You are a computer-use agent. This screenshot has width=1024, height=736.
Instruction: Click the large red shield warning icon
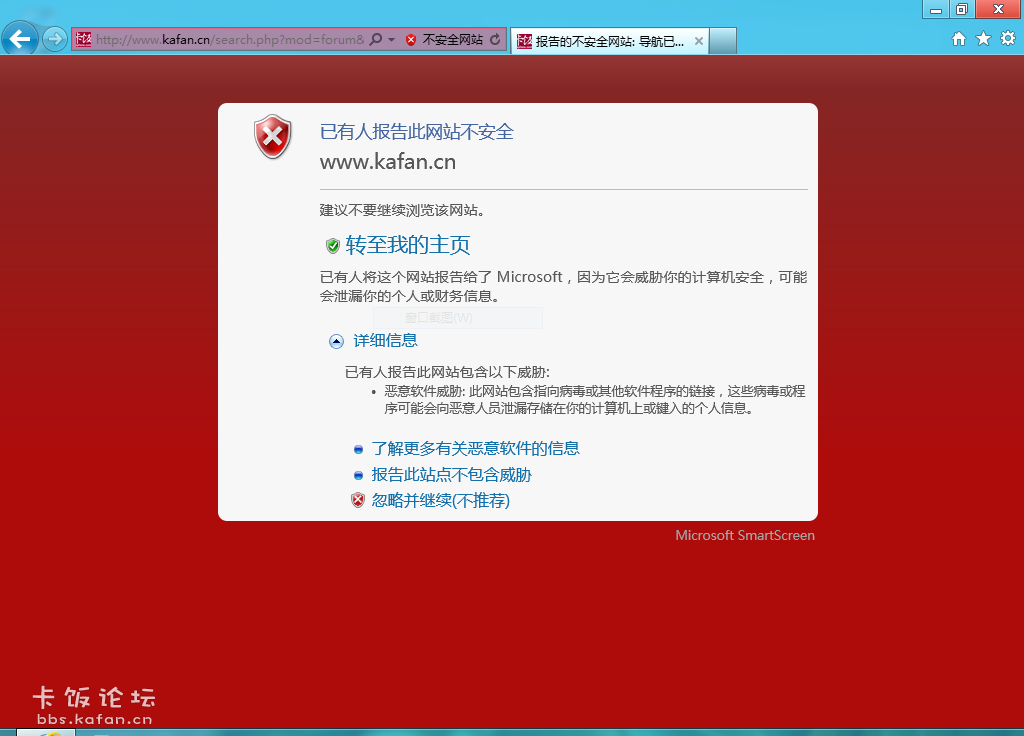pyautogui.click(x=272, y=136)
